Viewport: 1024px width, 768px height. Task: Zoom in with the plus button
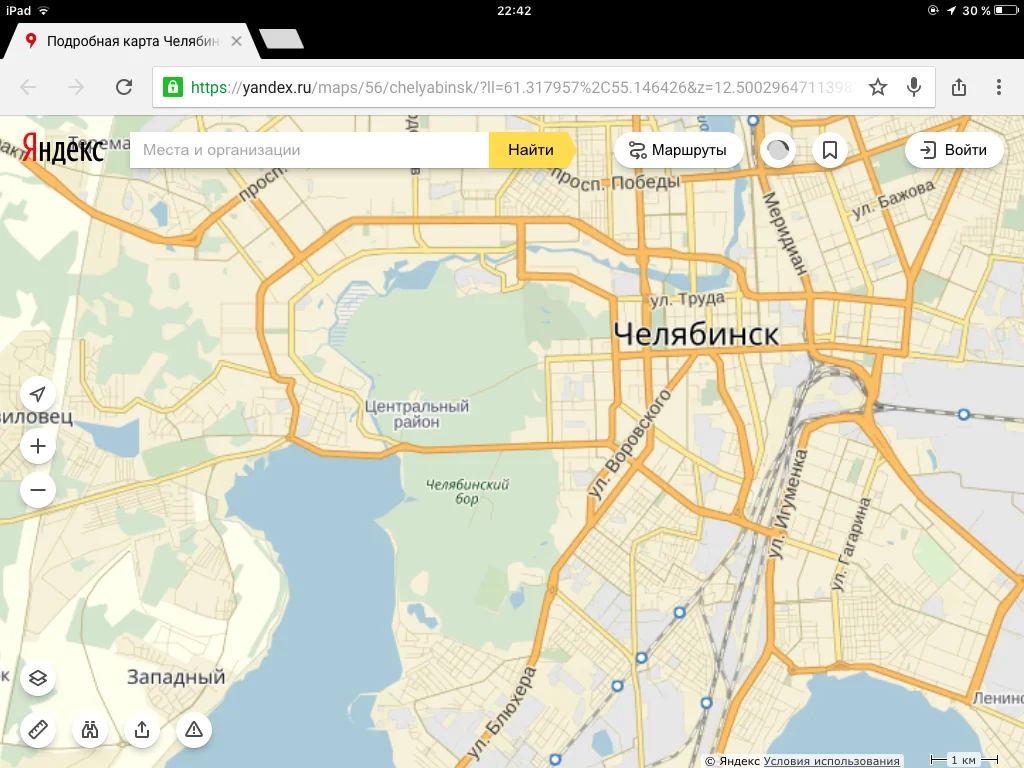tap(38, 446)
